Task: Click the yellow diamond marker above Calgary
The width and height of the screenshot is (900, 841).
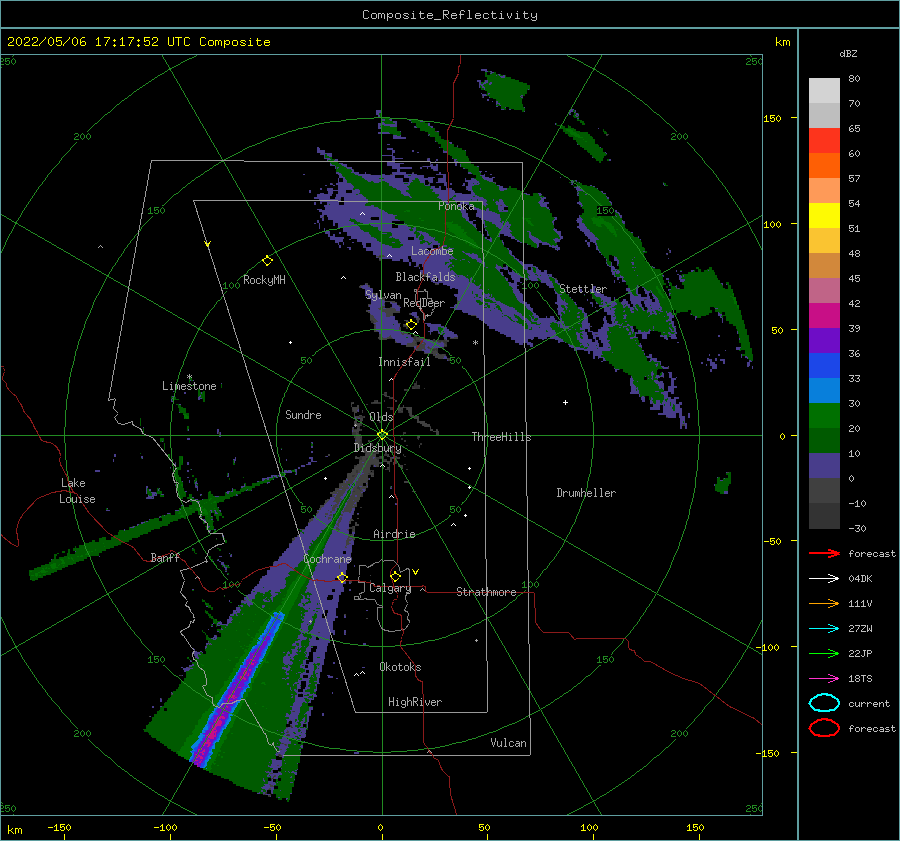Action: [x=395, y=576]
